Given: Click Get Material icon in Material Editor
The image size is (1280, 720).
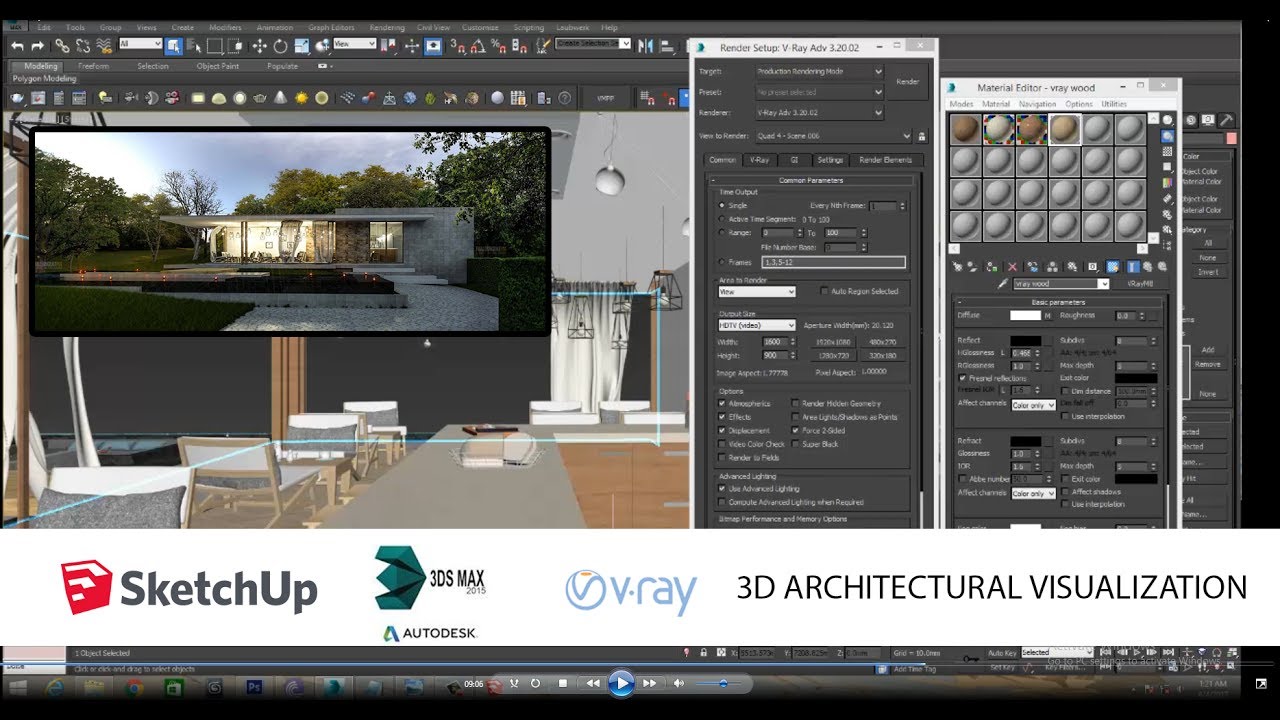Looking at the screenshot, I should (x=958, y=267).
